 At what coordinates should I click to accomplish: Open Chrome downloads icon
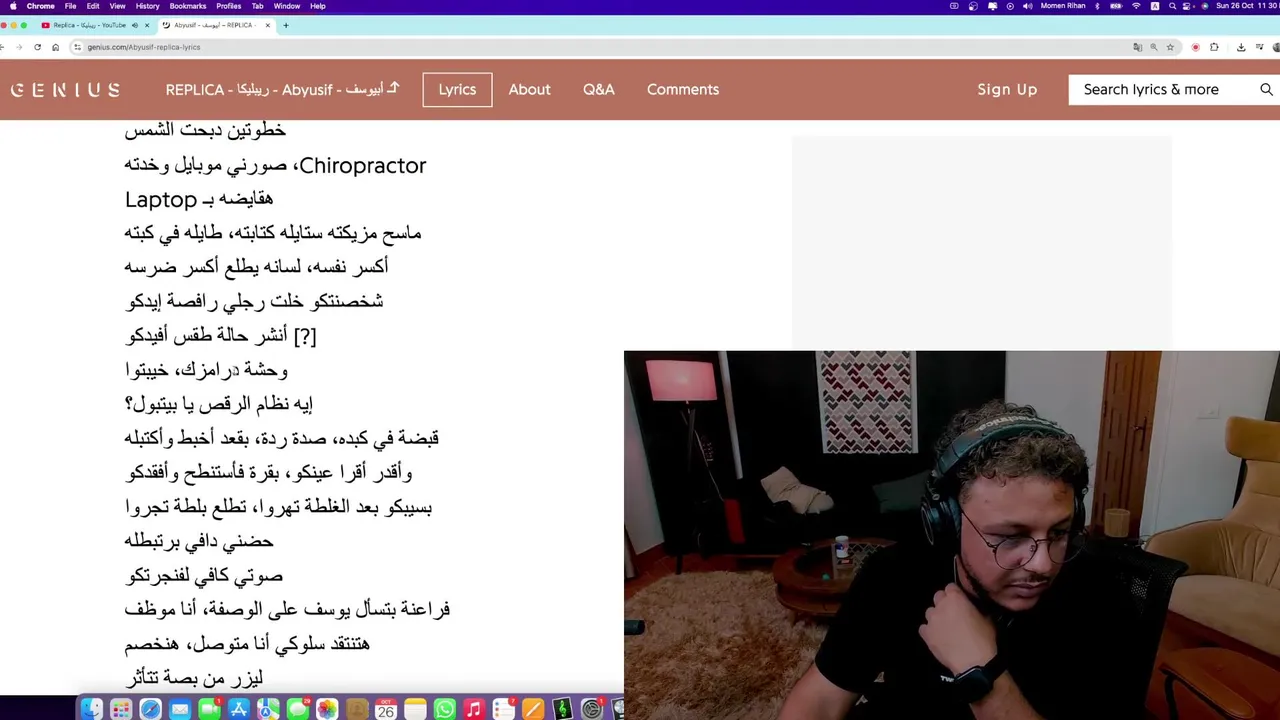[x=1241, y=47]
